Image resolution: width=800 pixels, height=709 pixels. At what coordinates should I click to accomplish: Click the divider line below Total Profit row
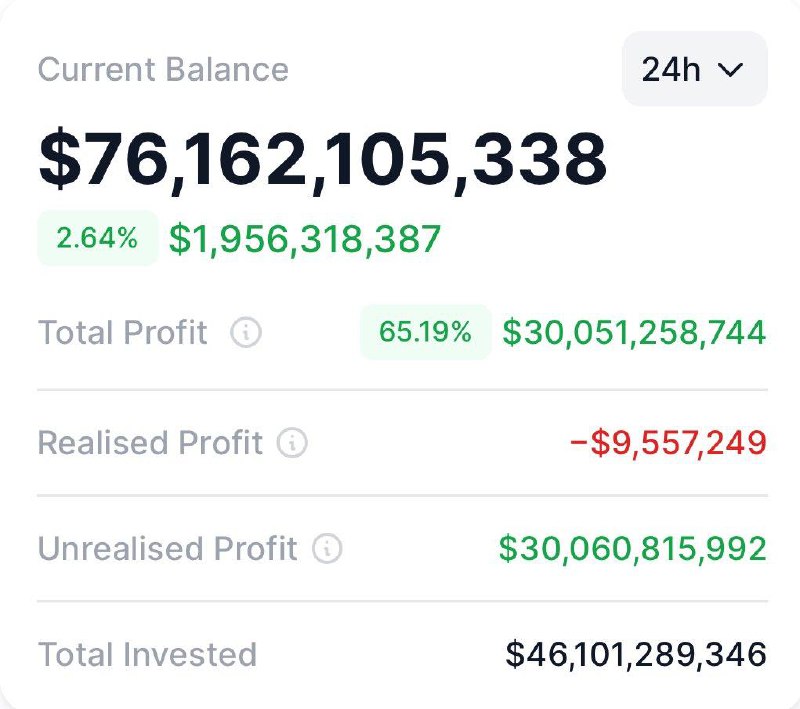pyautogui.click(x=402, y=390)
